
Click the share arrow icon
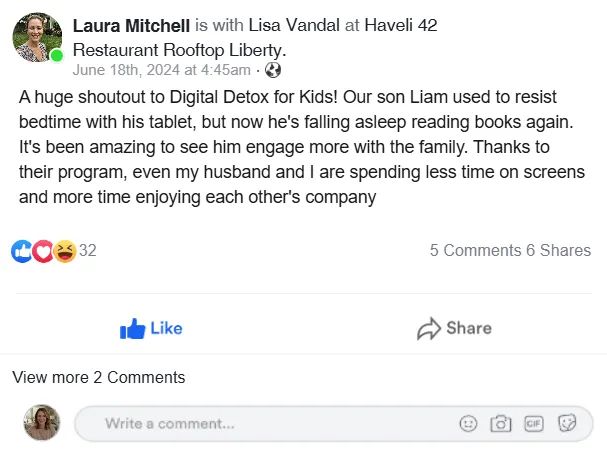coord(429,329)
